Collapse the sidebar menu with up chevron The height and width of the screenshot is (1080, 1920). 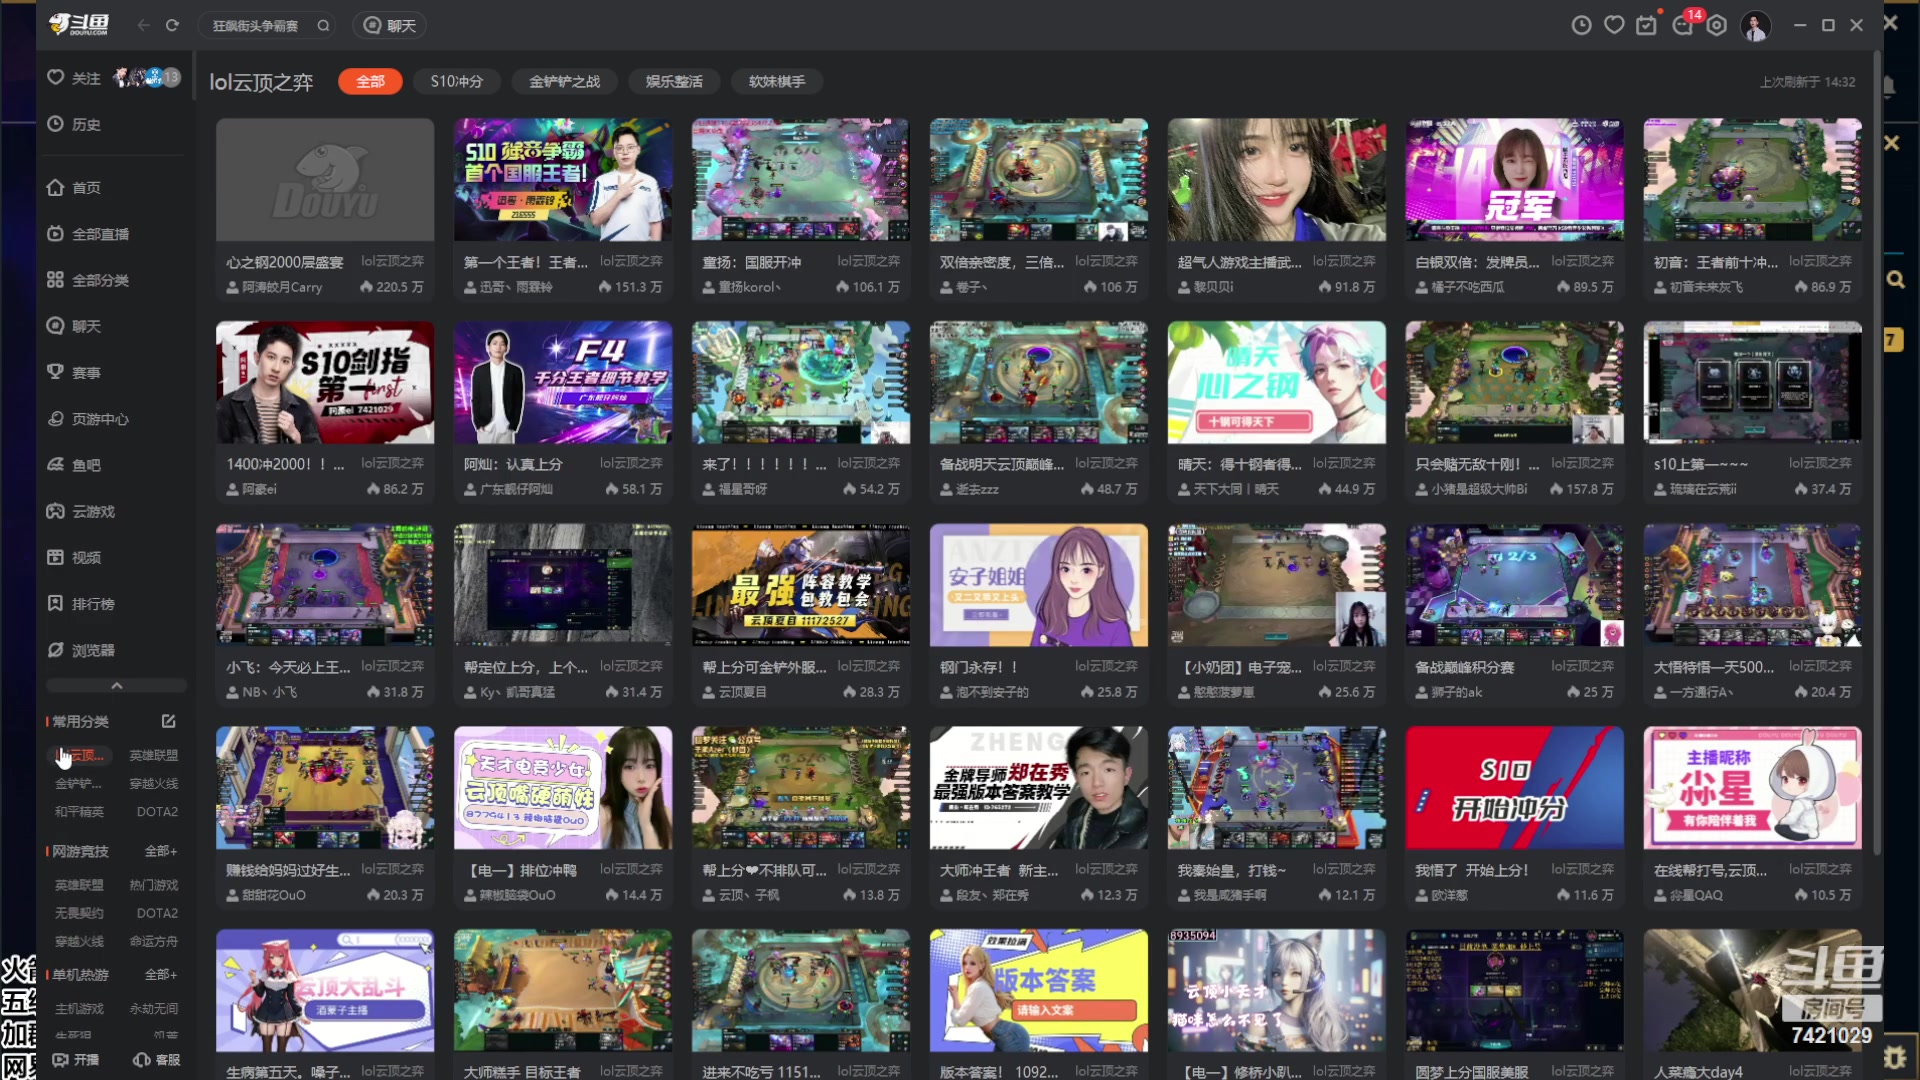coord(116,686)
